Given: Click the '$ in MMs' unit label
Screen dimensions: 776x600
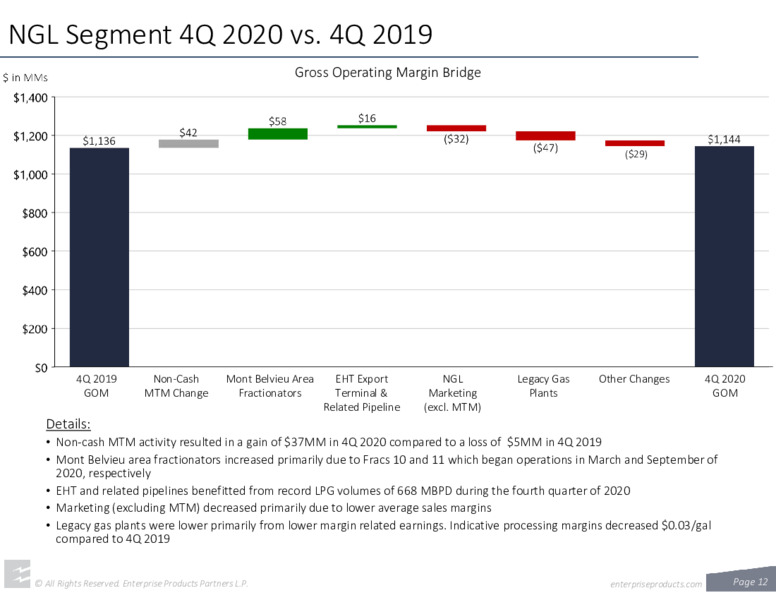Looking at the screenshot, I should point(25,78).
